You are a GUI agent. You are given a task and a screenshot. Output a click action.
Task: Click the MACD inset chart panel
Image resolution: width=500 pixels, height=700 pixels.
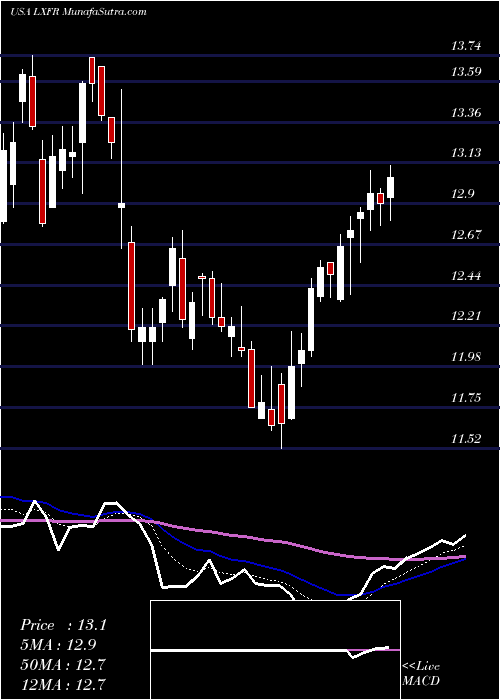[275, 650]
